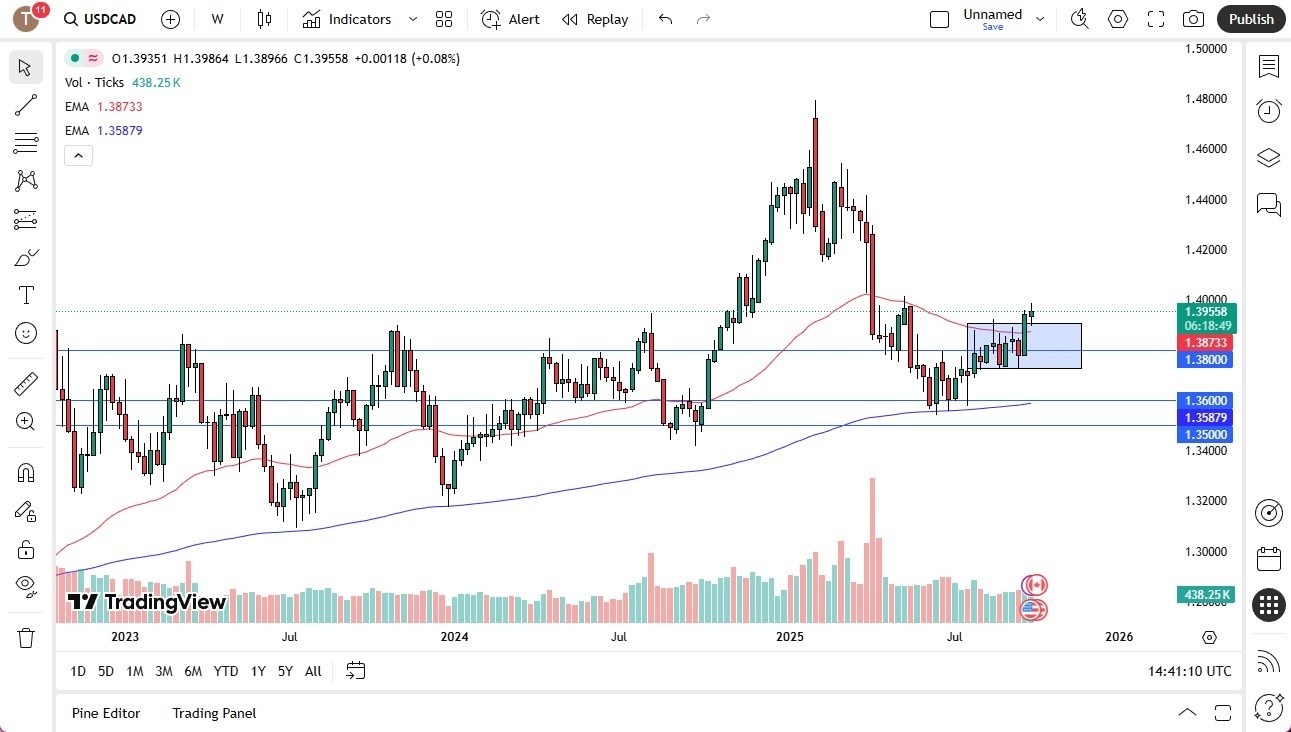Select the text annotation tool
This screenshot has height=732, width=1291.
25,294
